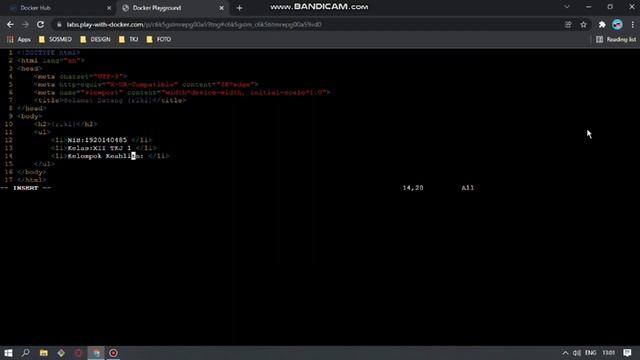
Task: Open the volume control in tray
Action: [577, 353]
